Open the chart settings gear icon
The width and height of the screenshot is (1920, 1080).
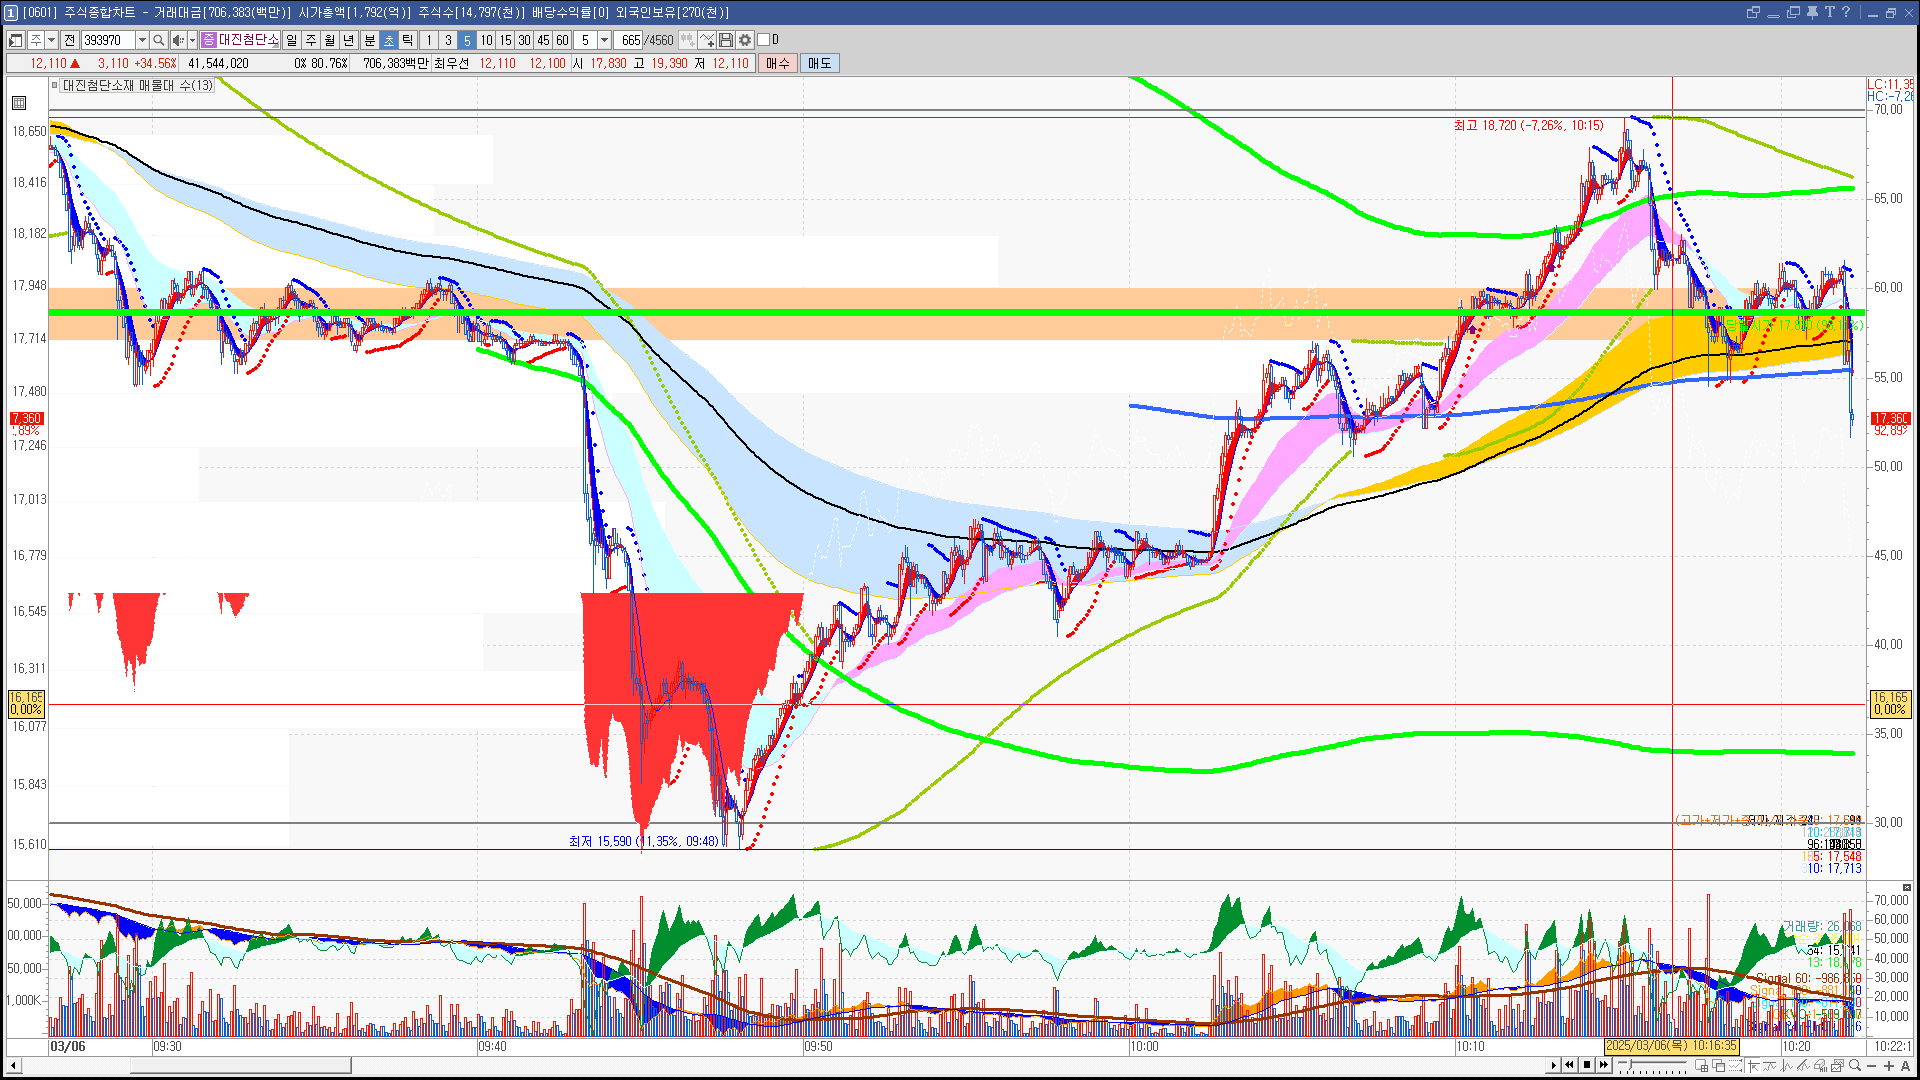pos(745,40)
